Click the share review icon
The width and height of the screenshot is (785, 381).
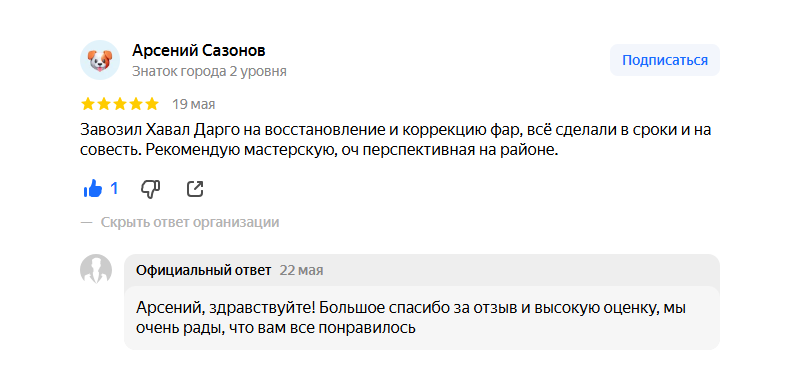[195, 189]
